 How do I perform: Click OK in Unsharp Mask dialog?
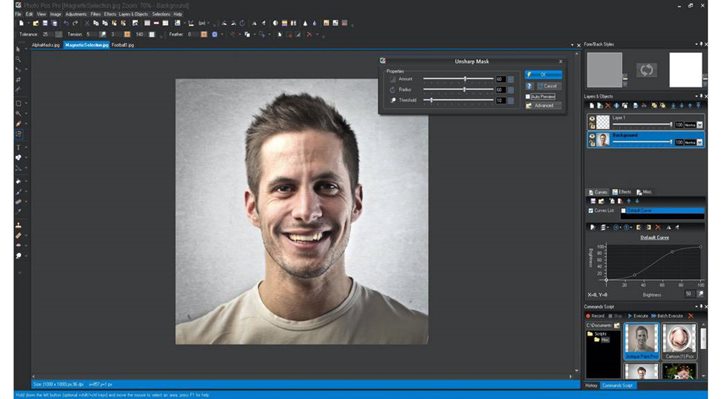543,74
